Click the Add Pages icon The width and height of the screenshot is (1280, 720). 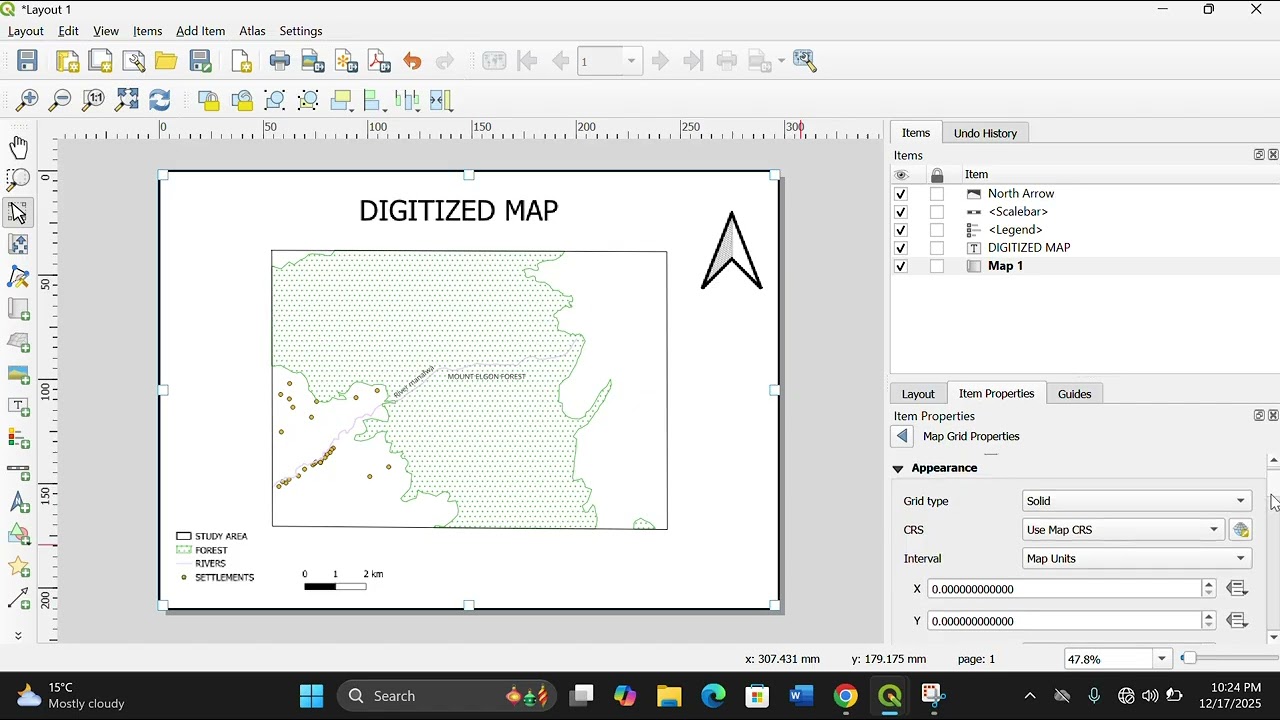(x=241, y=61)
